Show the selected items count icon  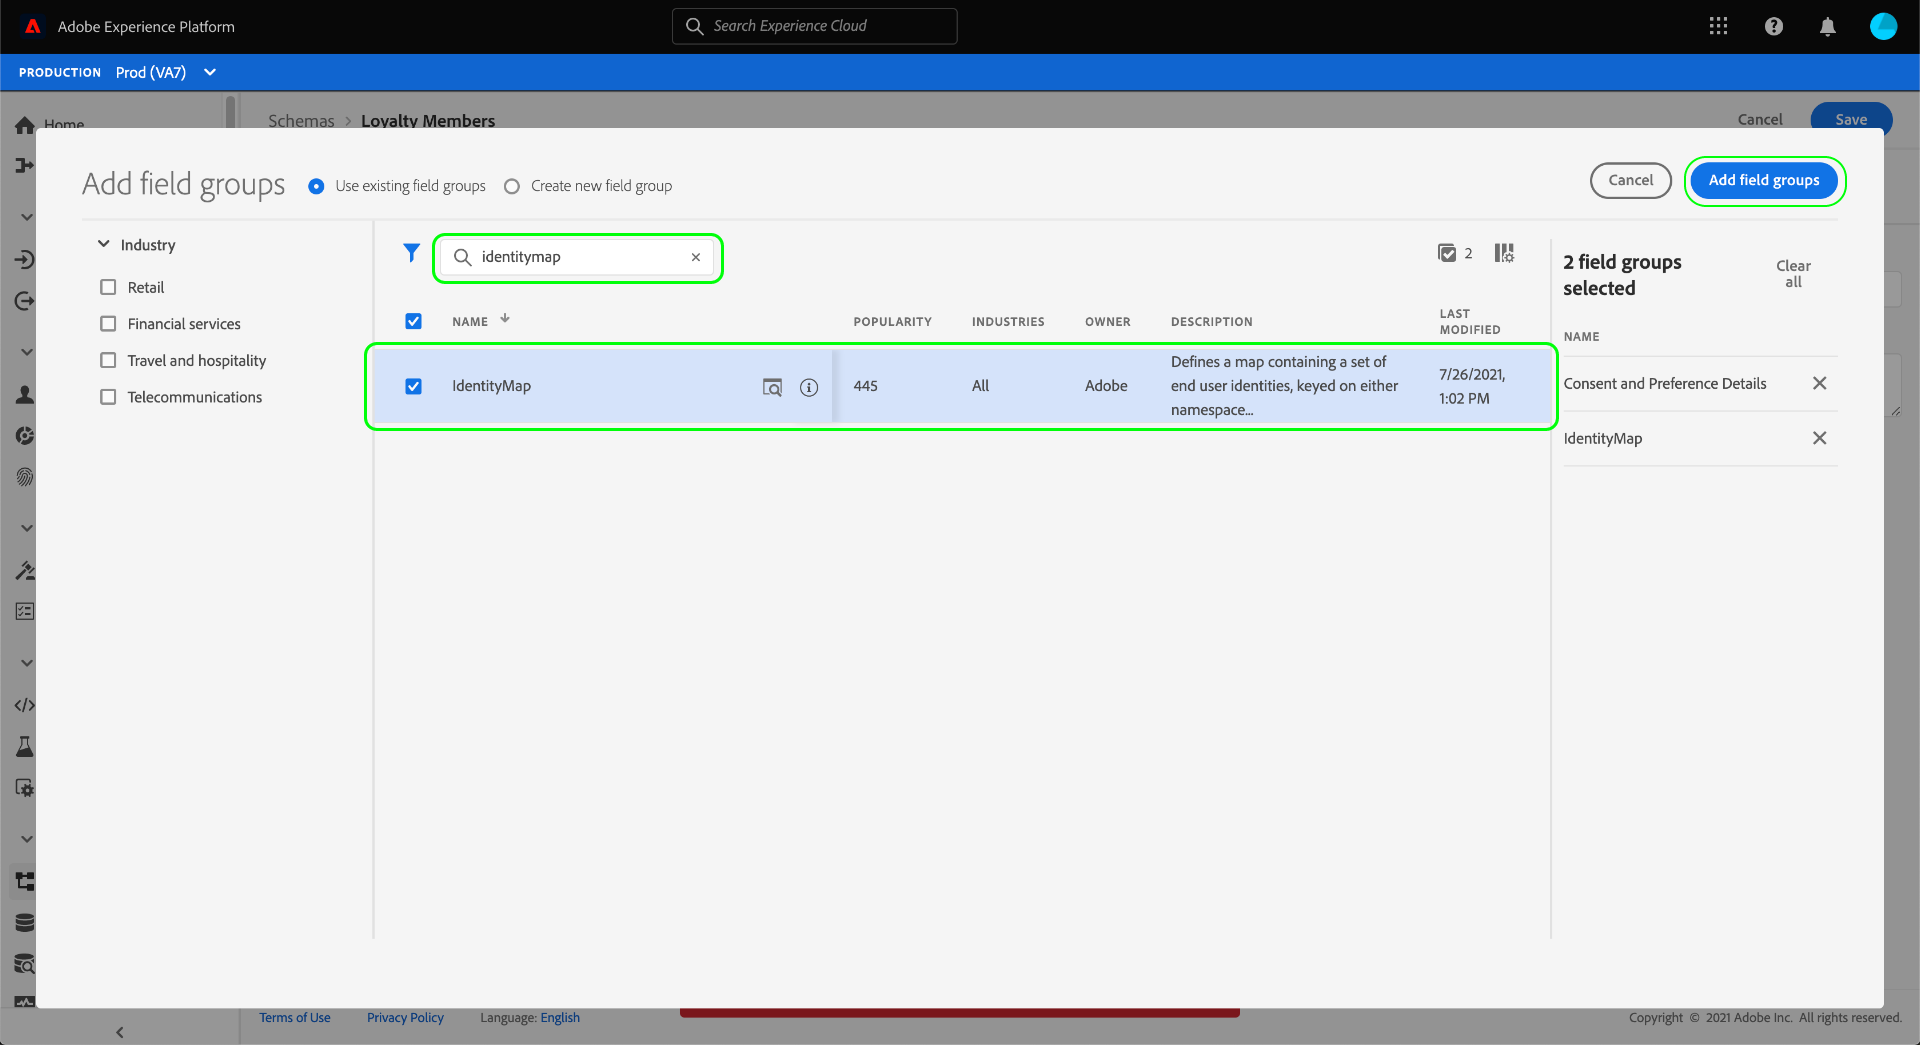click(1447, 253)
